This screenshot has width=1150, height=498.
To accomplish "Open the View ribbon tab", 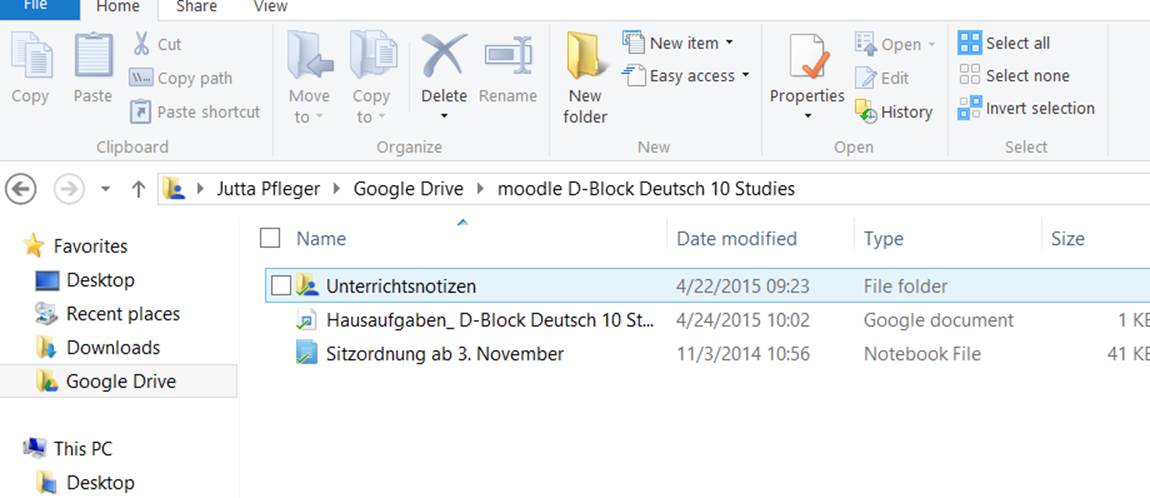I will tap(270, 7).
